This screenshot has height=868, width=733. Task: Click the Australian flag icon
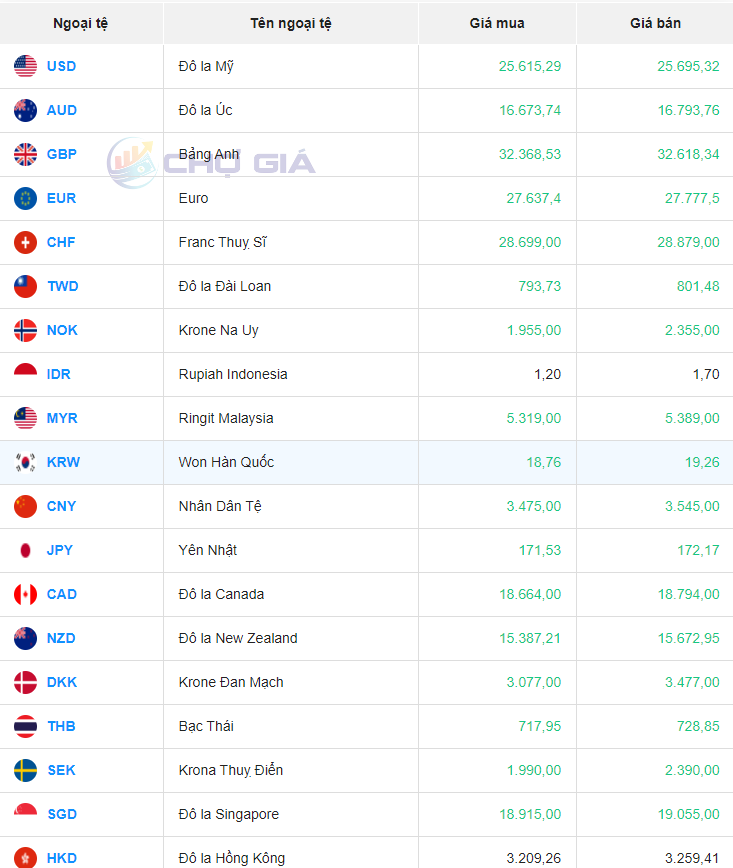(x=25, y=110)
